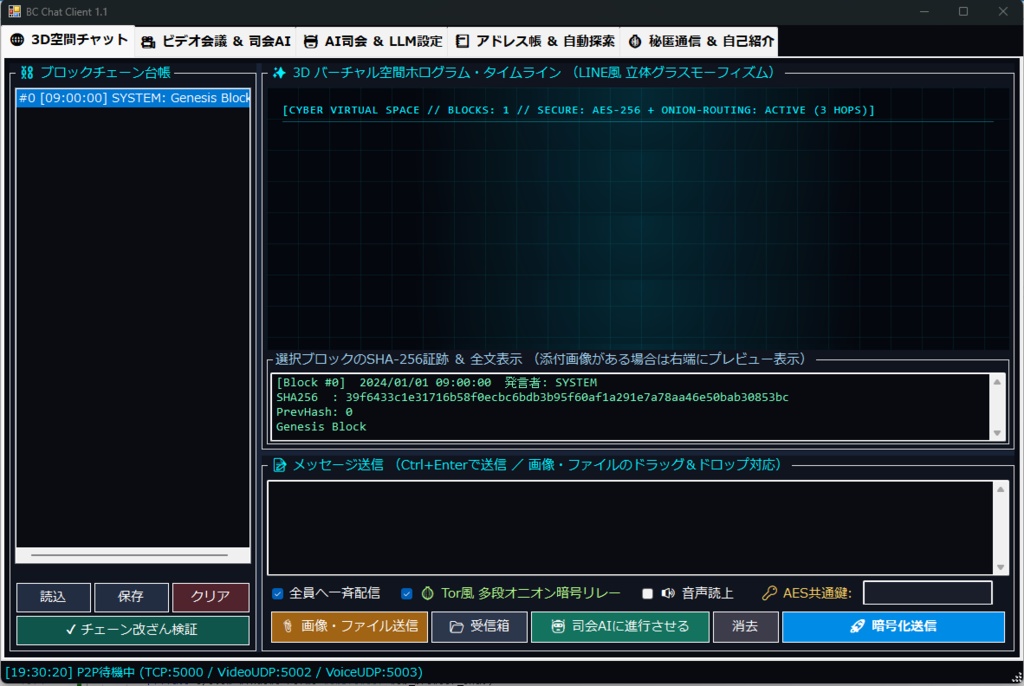Screen dimensions: 1024x686
Task: Click the P2P待機中 status bar text
Action: tap(214, 672)
